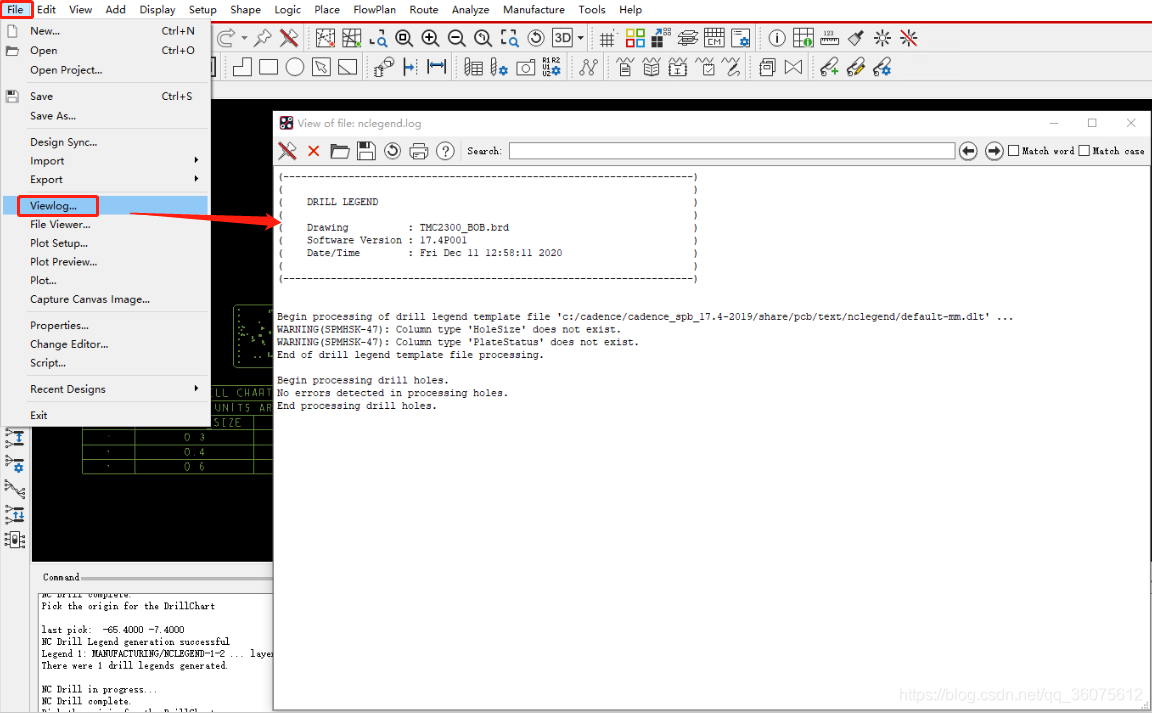The height and width of the screenshot is (713, 1152).
Task: Open the 3D view dropdown arrow
Action: click(580, 38)
